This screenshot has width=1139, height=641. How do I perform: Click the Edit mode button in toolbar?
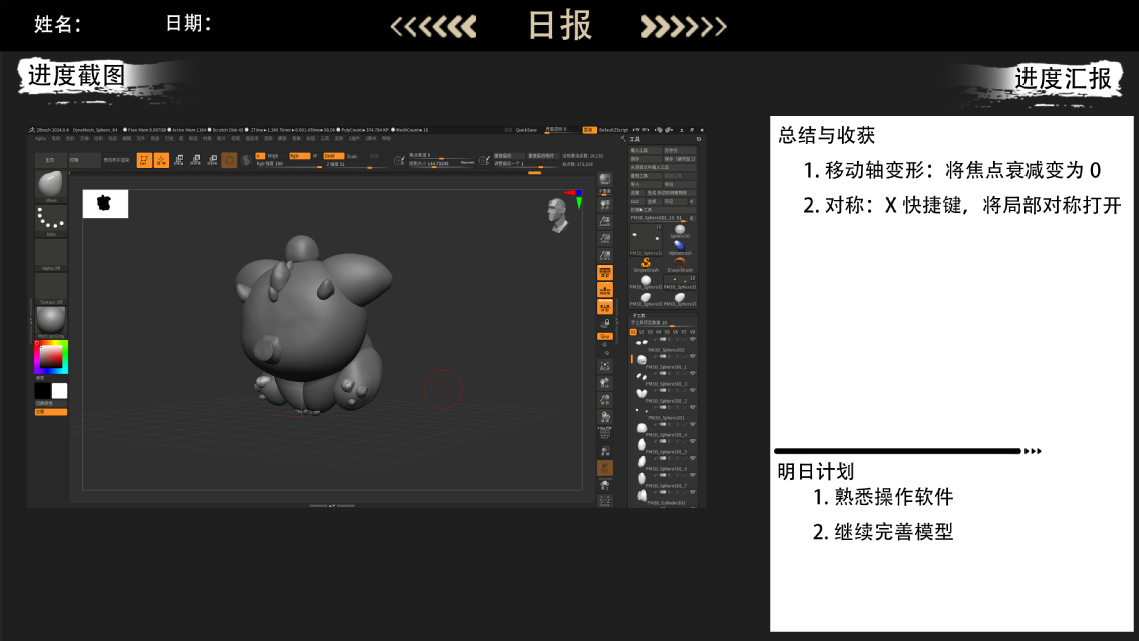145,159
